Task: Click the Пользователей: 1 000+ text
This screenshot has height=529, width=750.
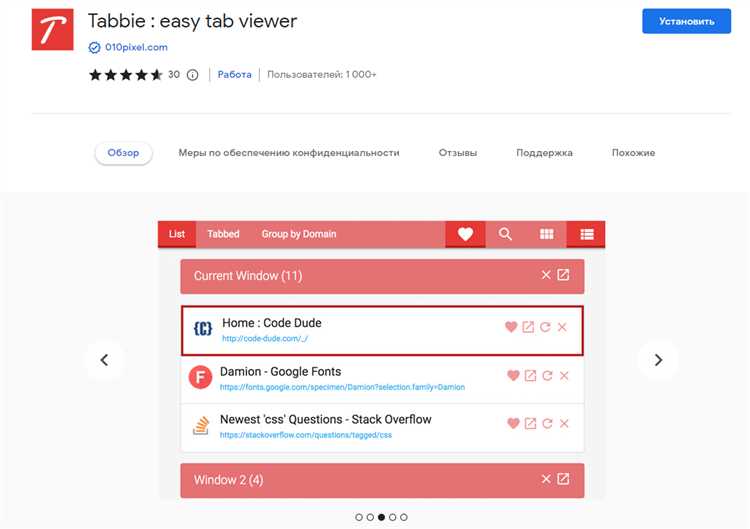Action: pyautogui.click(x=321, y=75)
